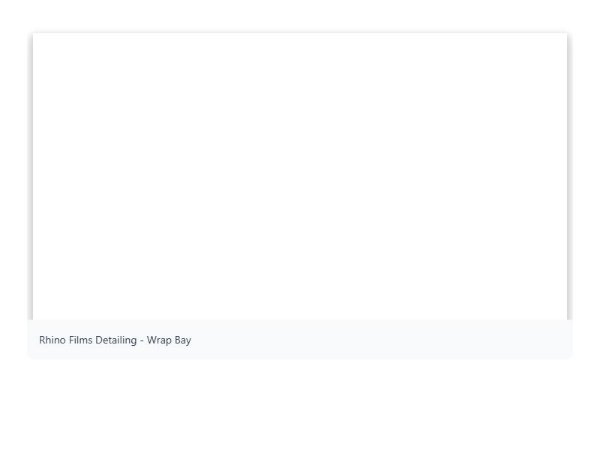Click the top-left corner of the image frame

[35, 36]
